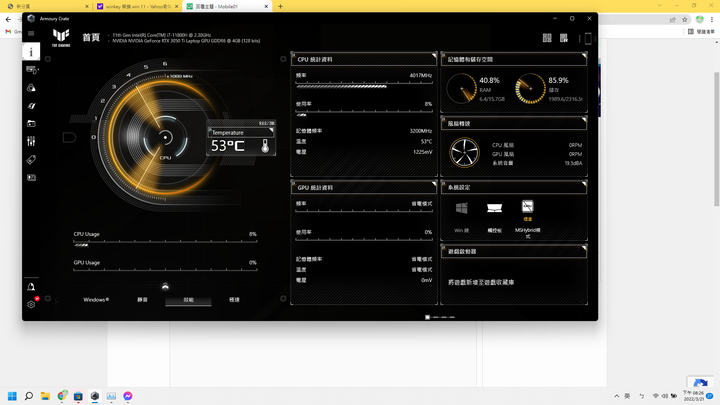Image resolution: width=720 pixels, height=405 pixels.
Task: Click the CPU Usage bar under gauge
Action: click(x=165, y=243)
